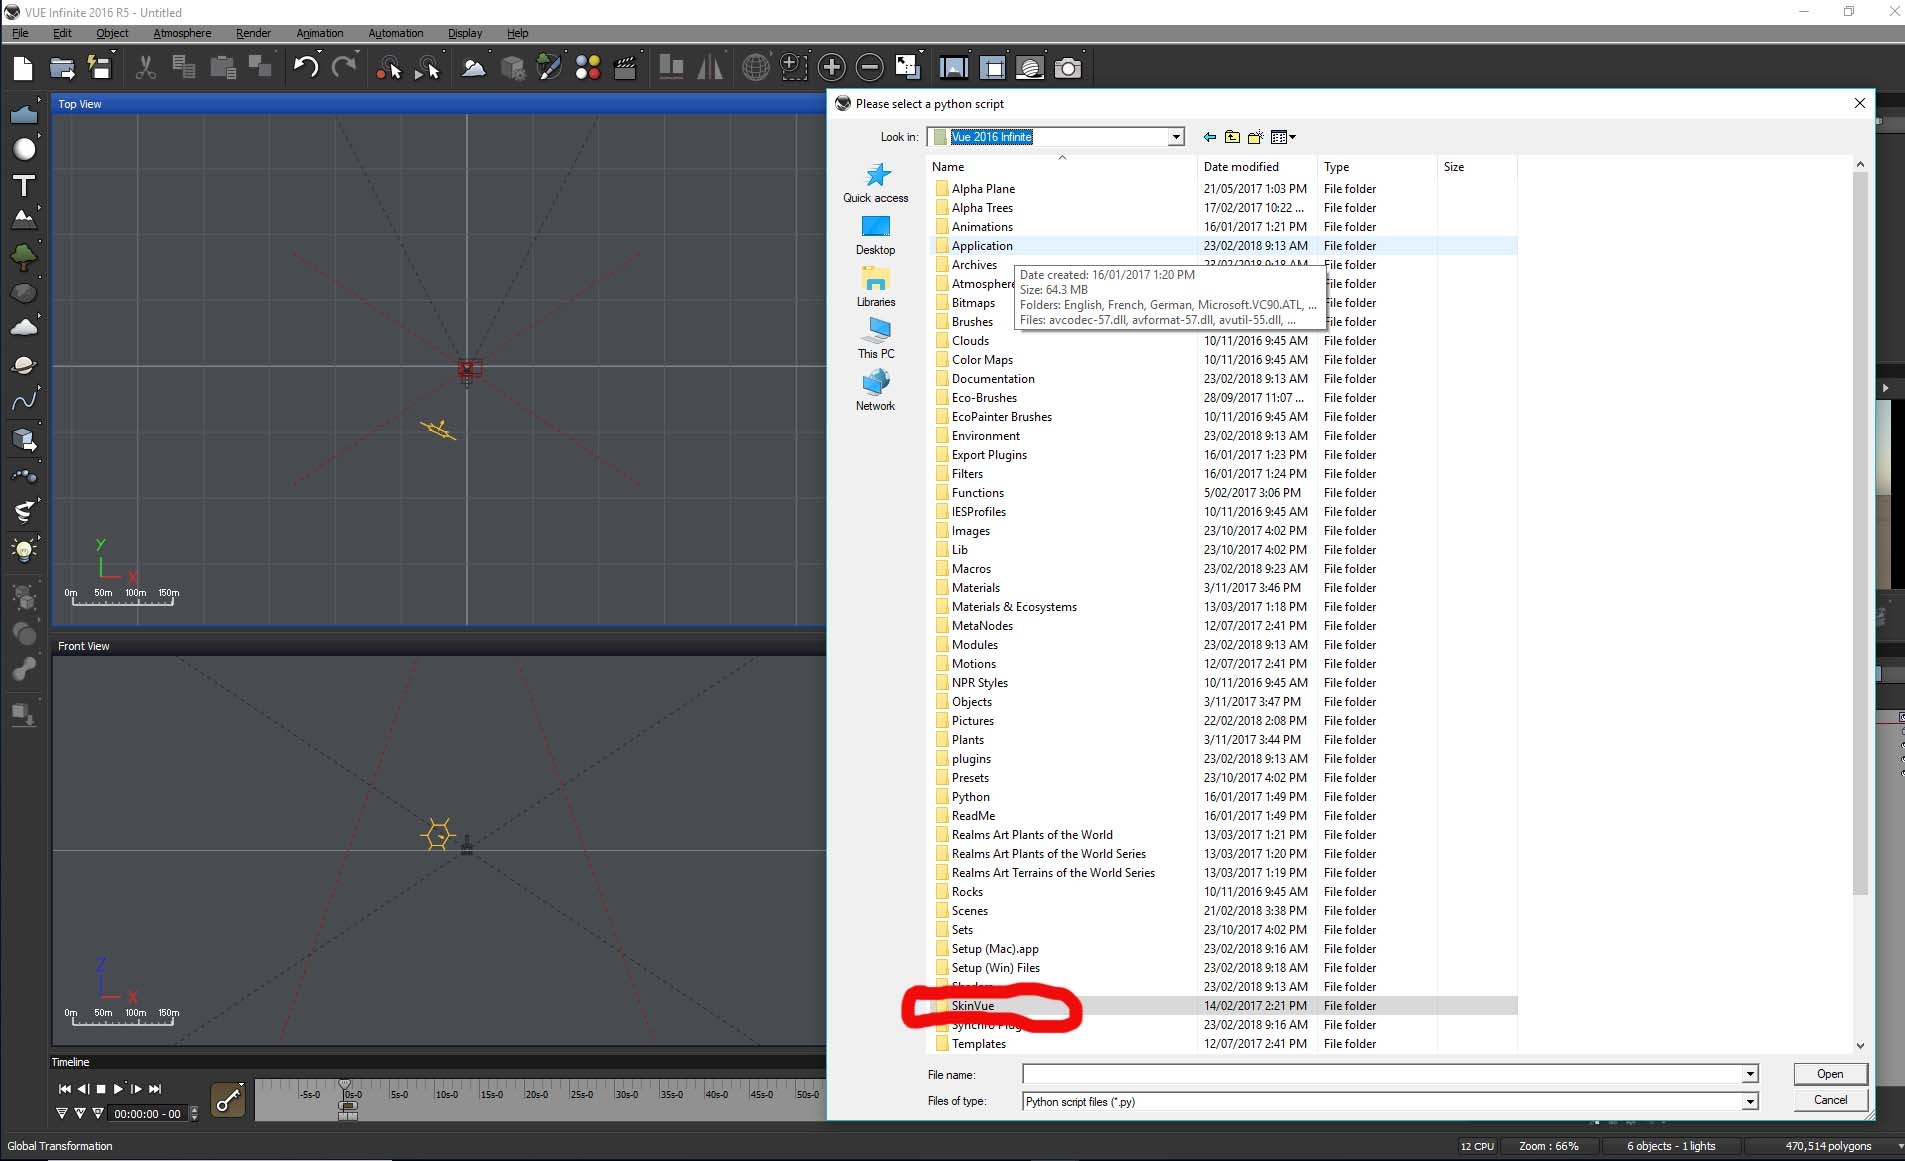Select the SkinVue folder
Viewport: 1905px width, 1161px height.
coord(972,1006)
